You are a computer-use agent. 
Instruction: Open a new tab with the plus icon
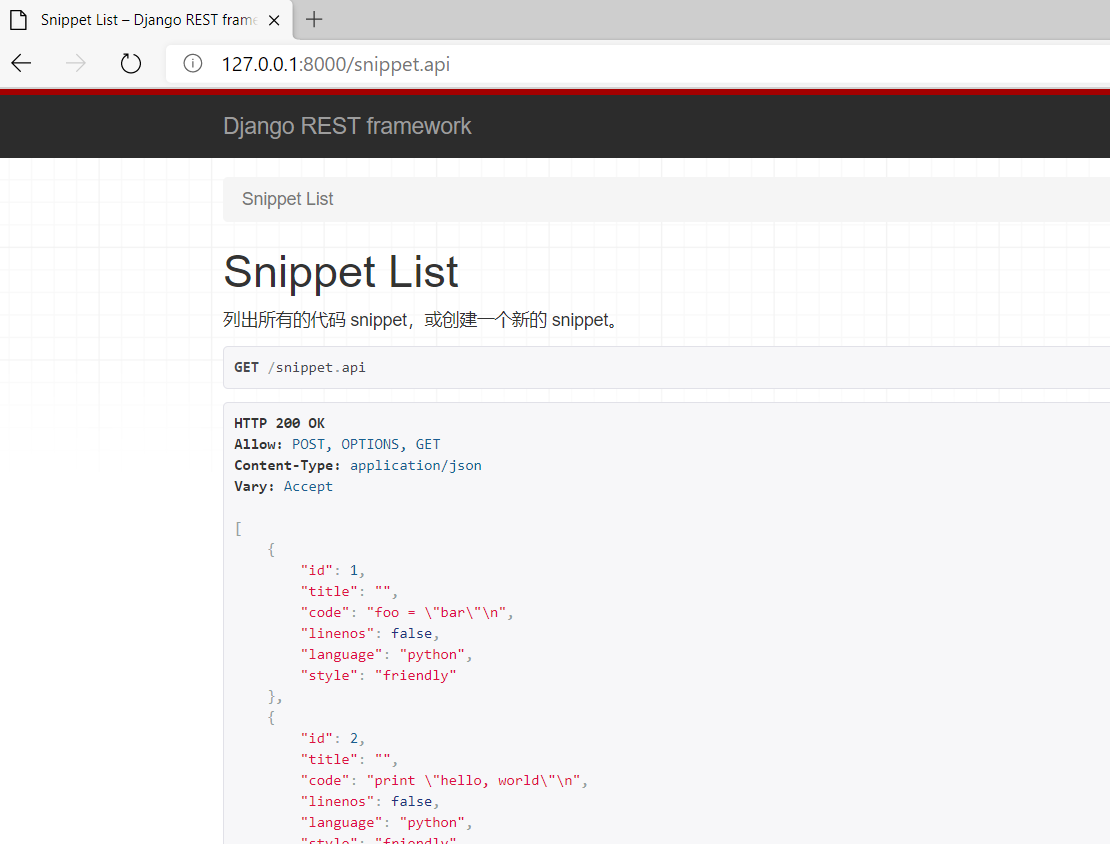[x=314, y=20]
